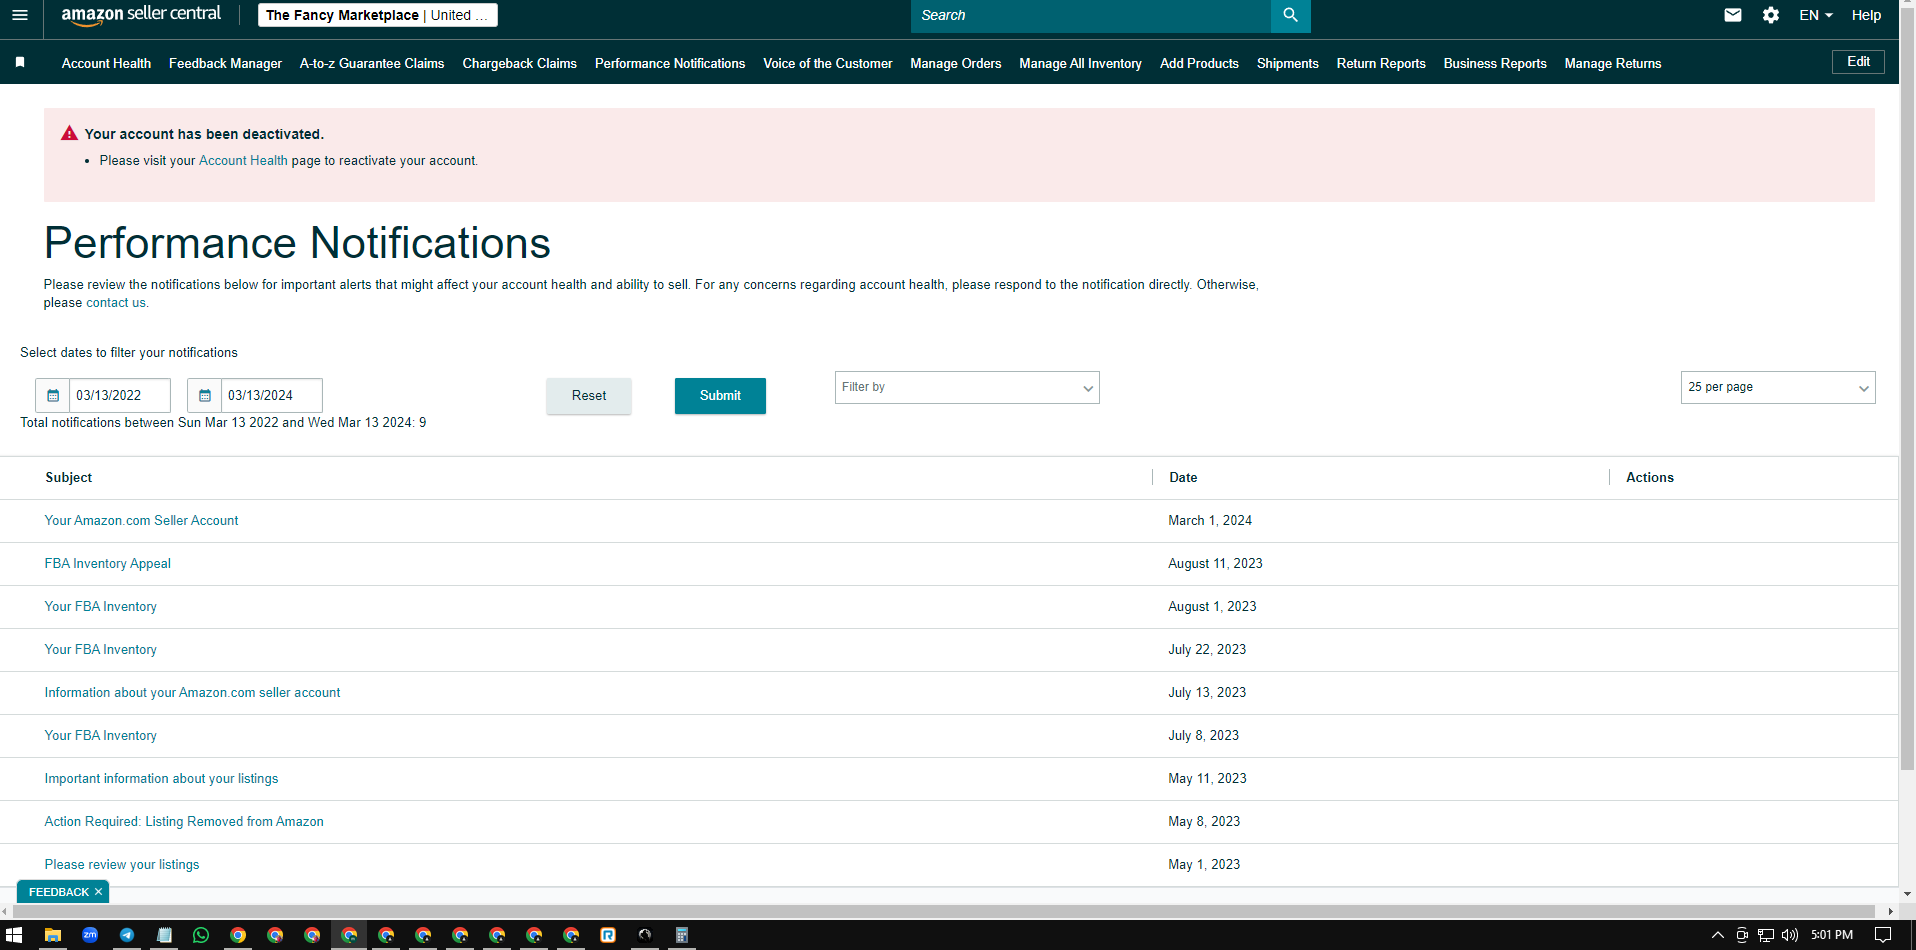Image resolution: width=1916 pixels, height=950 pixels.
Task: Click the dark globe app icon on the taskbar
Action: point(645,935)
